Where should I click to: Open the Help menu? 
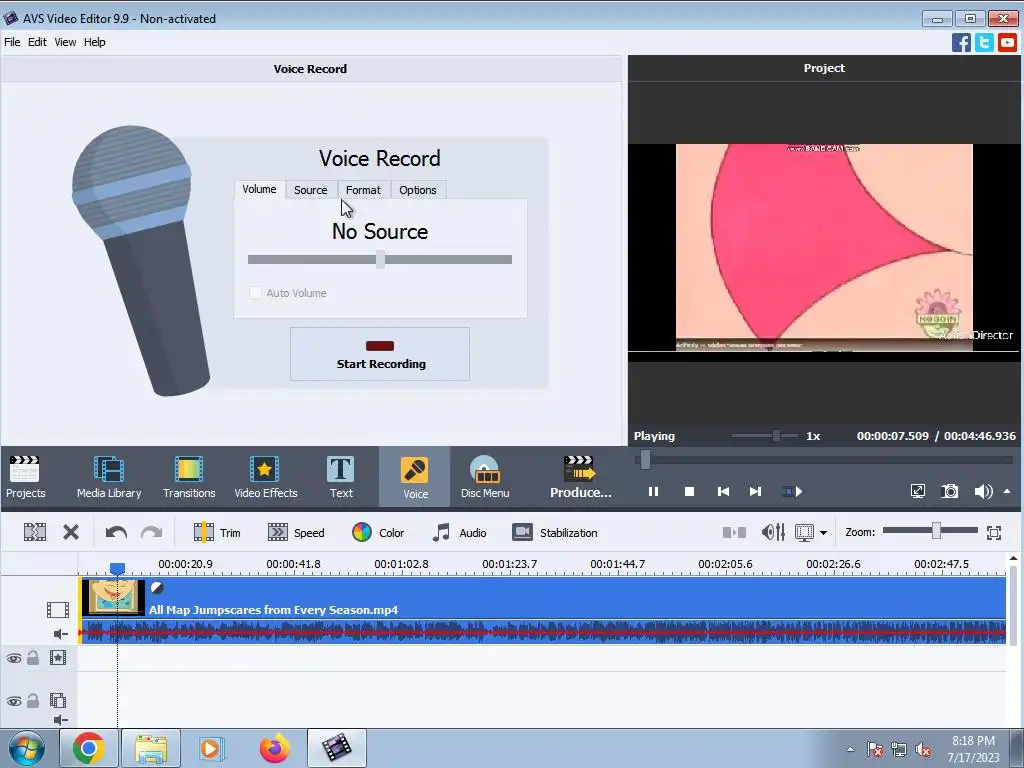click(x=94, y=42)
